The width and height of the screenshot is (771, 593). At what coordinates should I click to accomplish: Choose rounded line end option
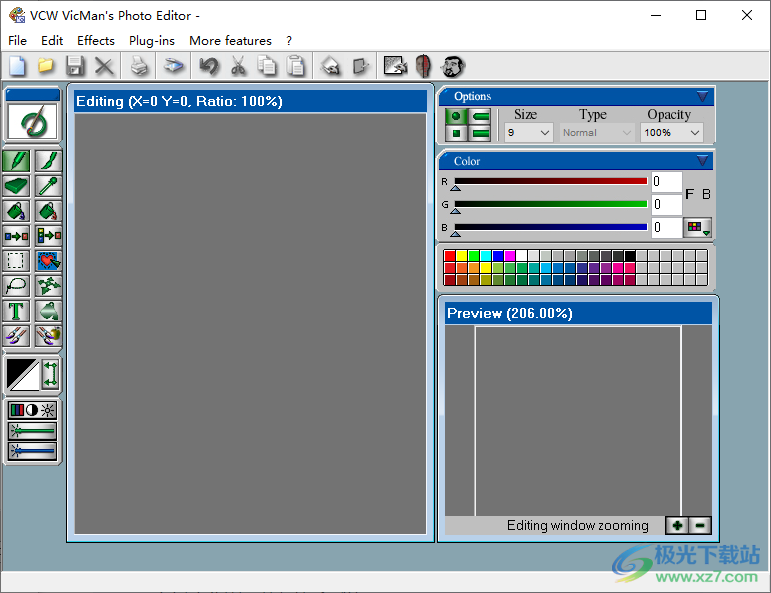click(x=480, y=116)
